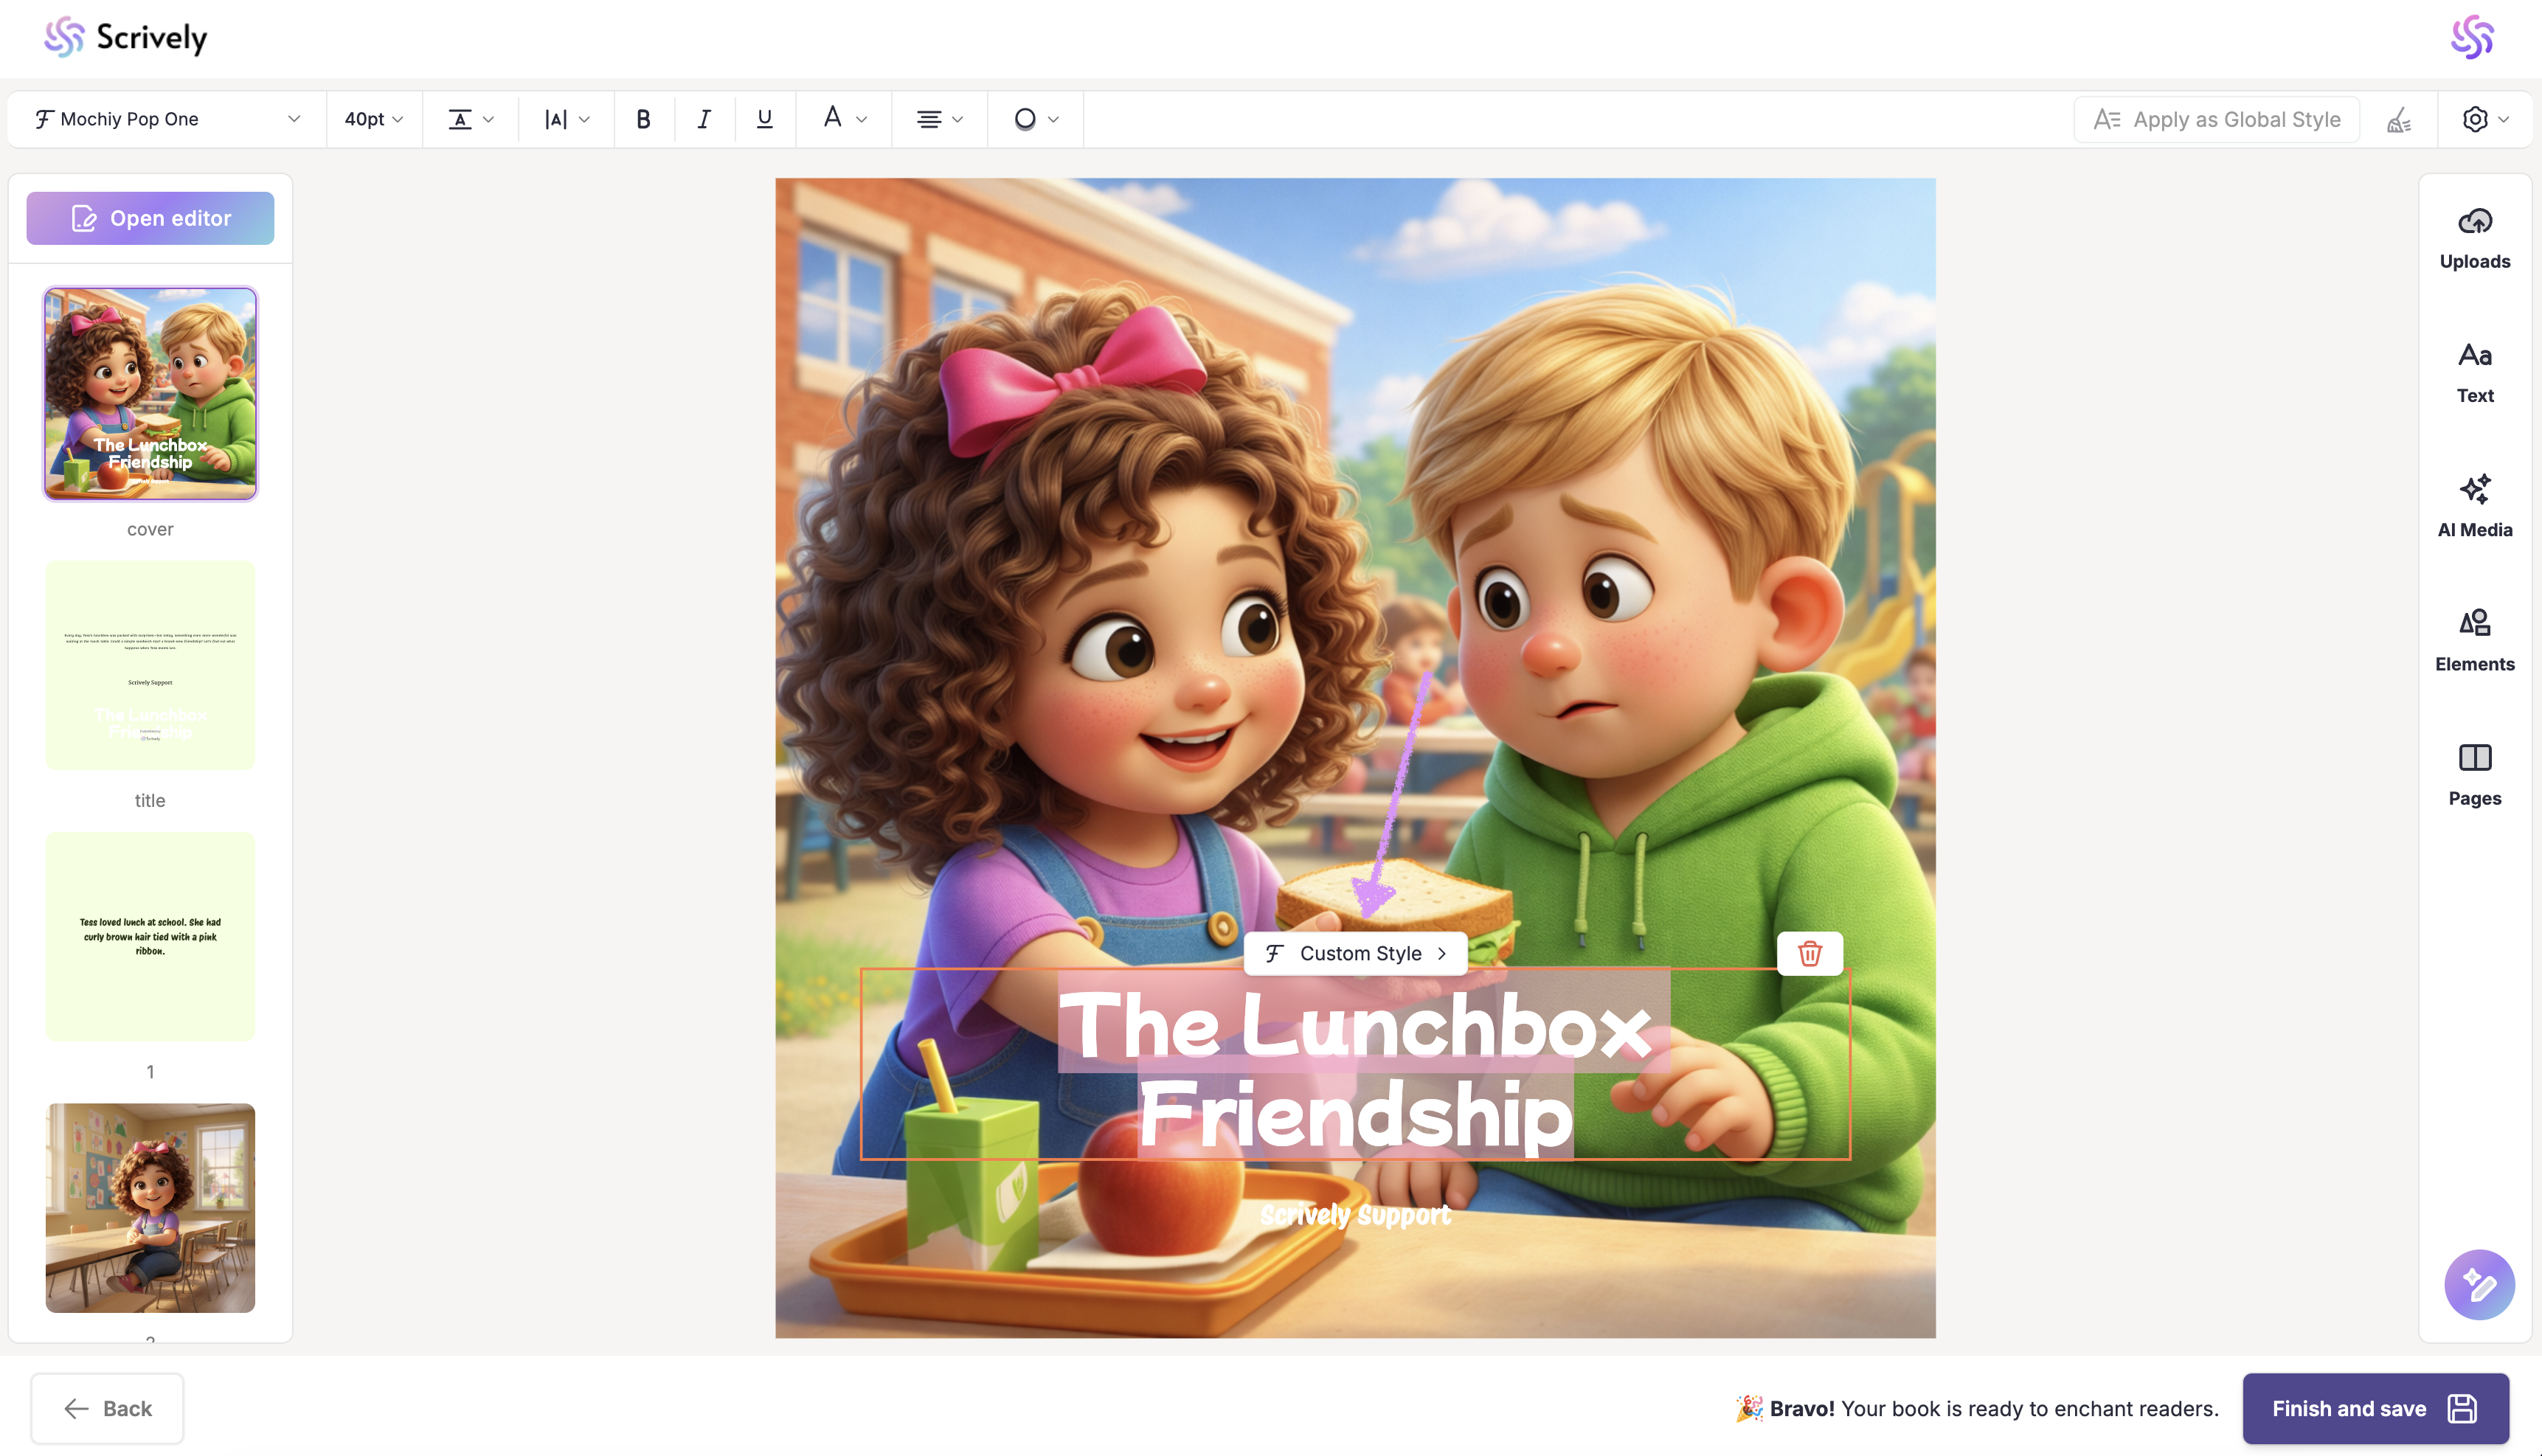Open the AI Media panel
This screenshot has width=2542, height=1456.
click(x=2474, y=506)
